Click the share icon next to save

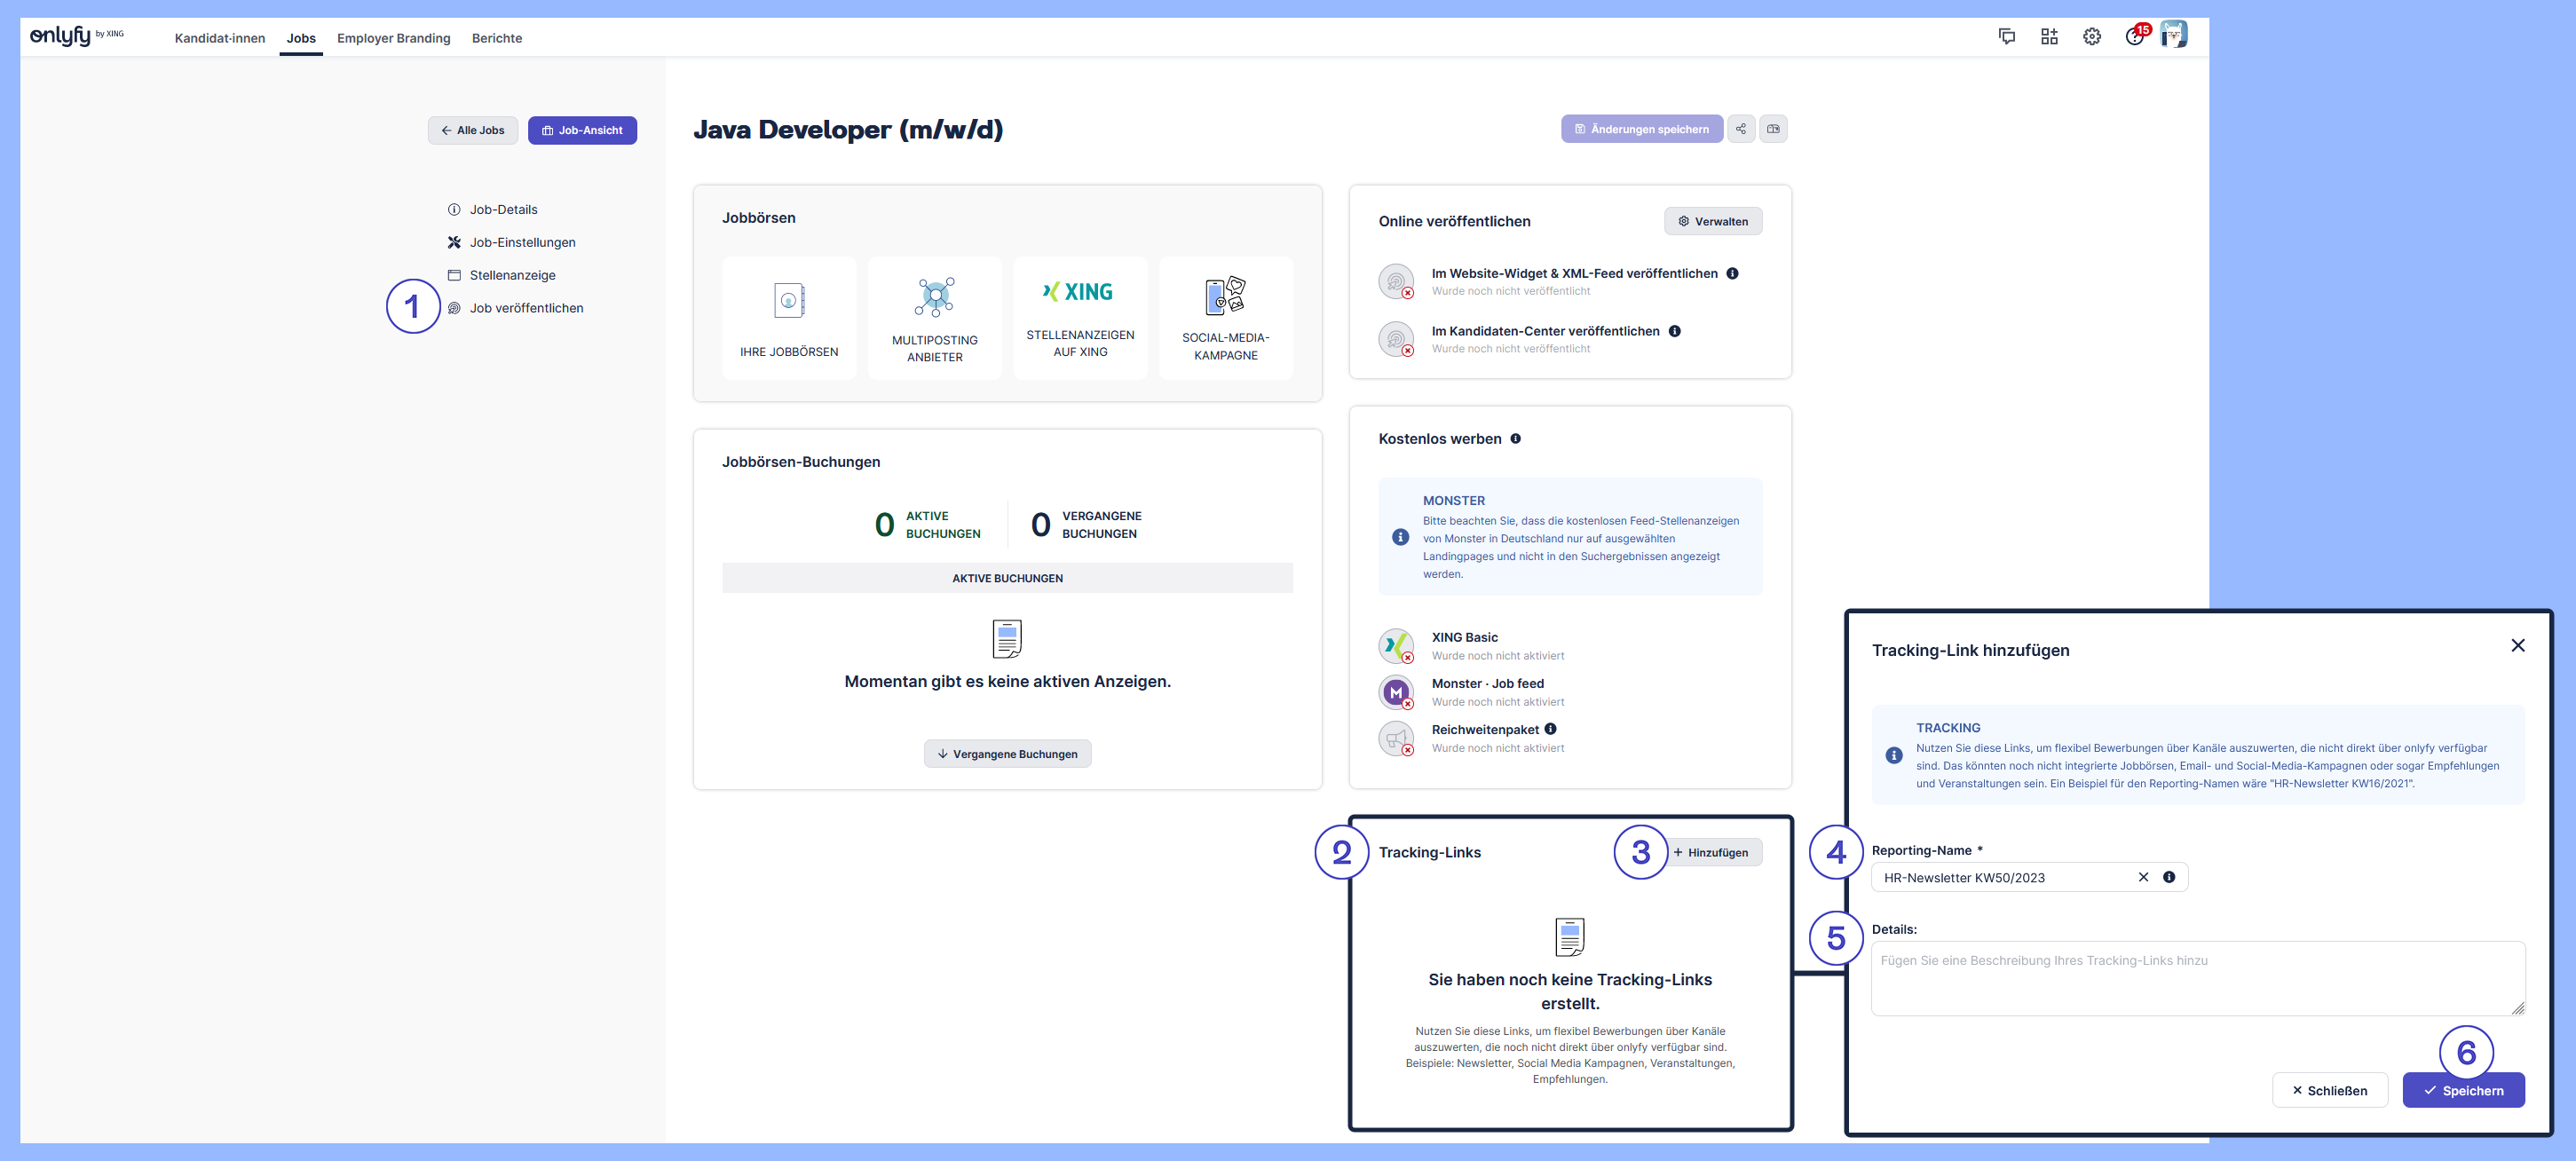coord(1741,129)
